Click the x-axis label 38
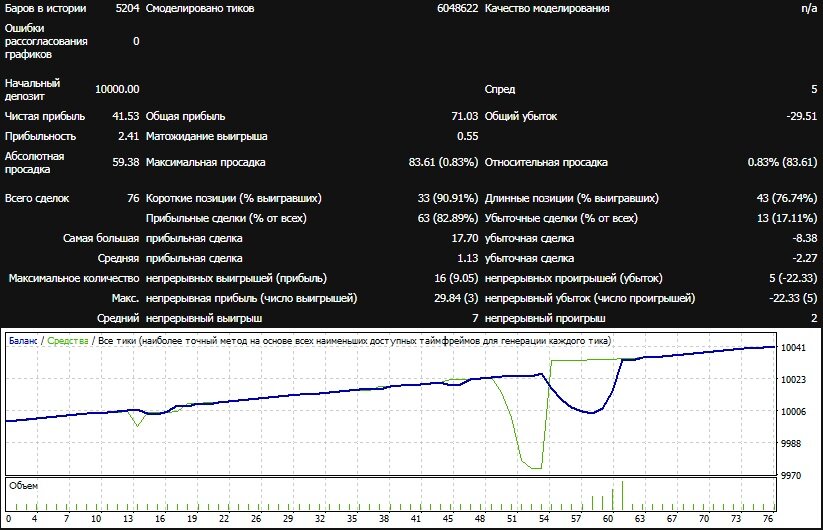 click(384, 518)
